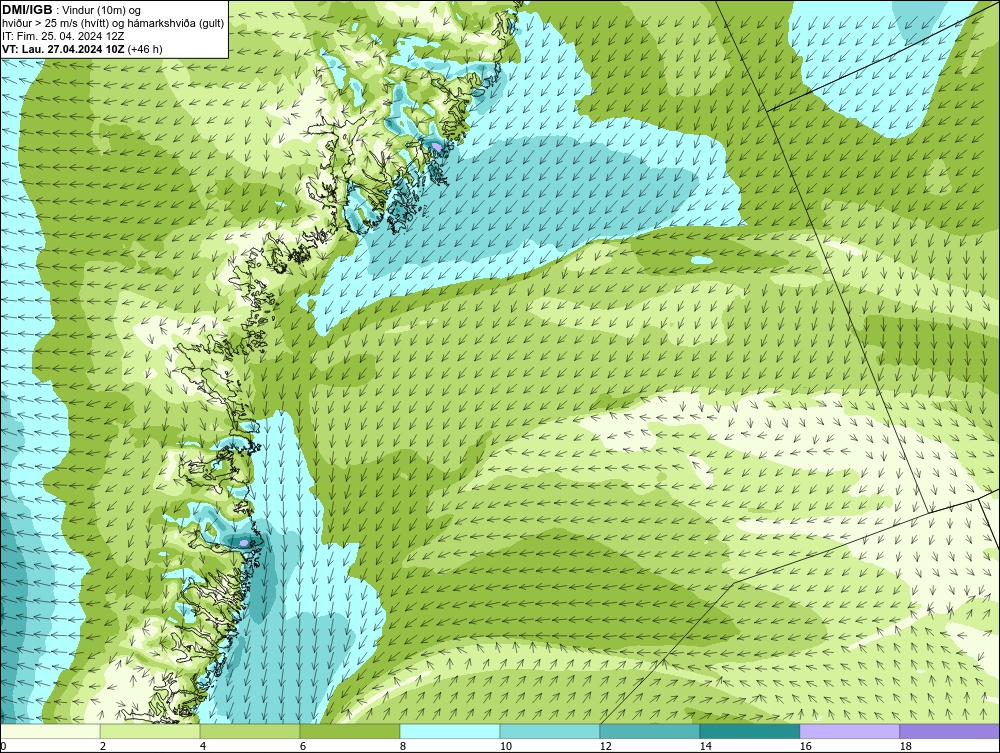
Task: Click the legend label 8
Action: coord(402,746)
